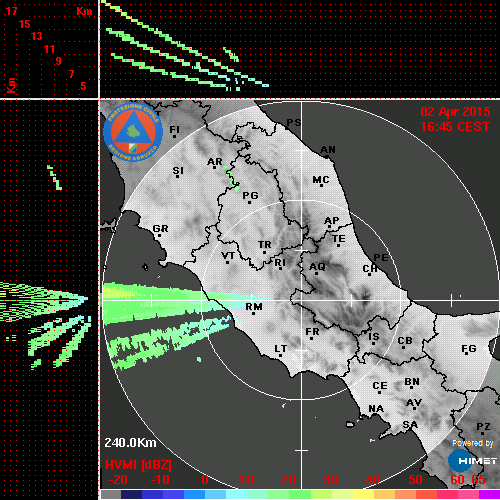The height and width of the screenshot is (500, 500).
Task: Click the Protezione Civile Regione Abruzzo logo
Action: [133, 132]
